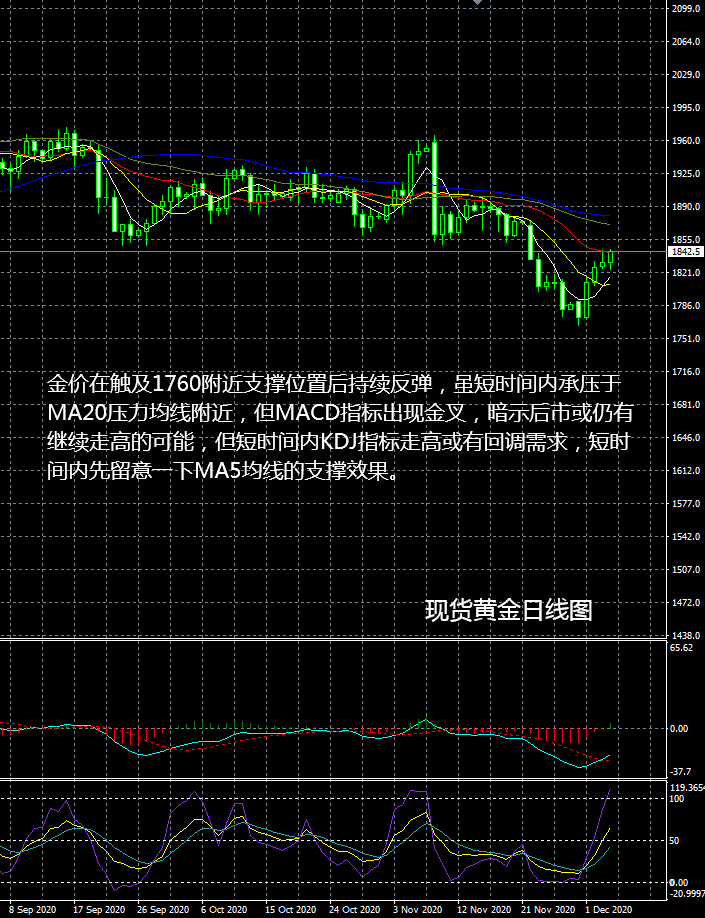
Task: Select the 1960.0 price level label
Action: pos(686,141)
